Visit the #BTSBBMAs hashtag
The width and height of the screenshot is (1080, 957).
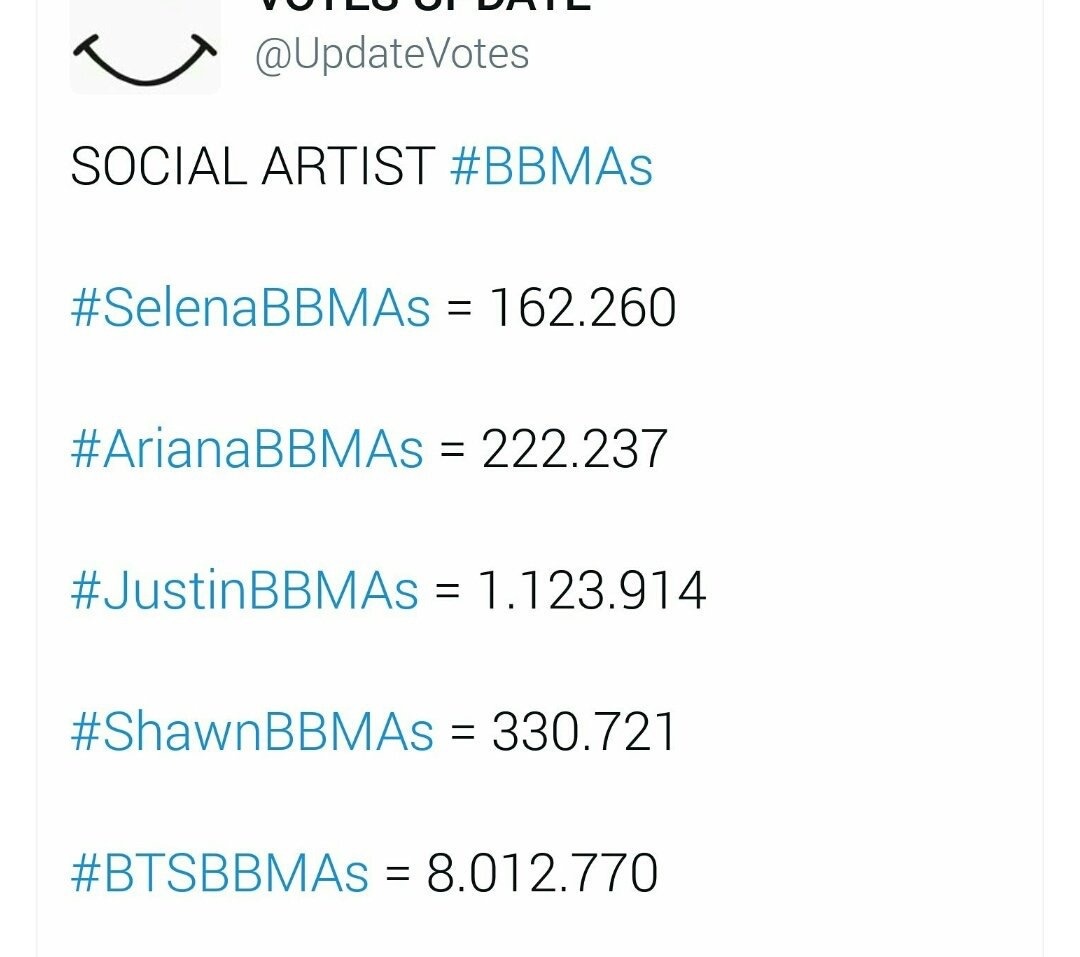220,872
